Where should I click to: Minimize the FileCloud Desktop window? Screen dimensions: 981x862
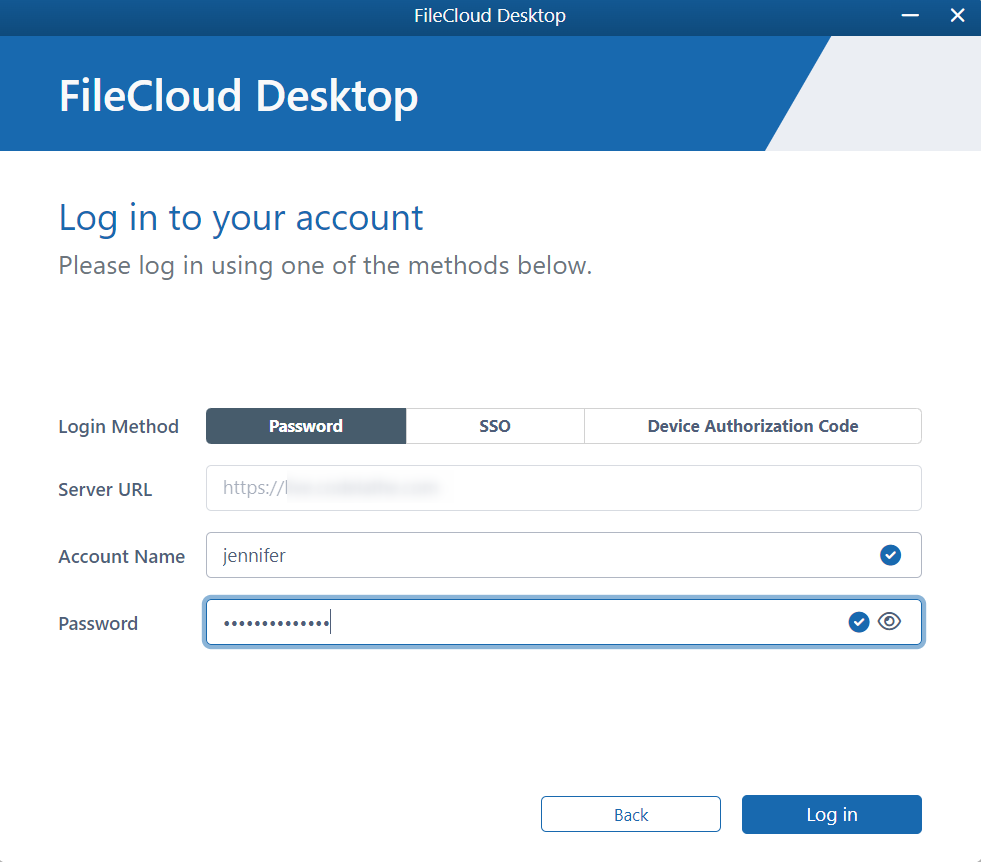tap(910, 15)
